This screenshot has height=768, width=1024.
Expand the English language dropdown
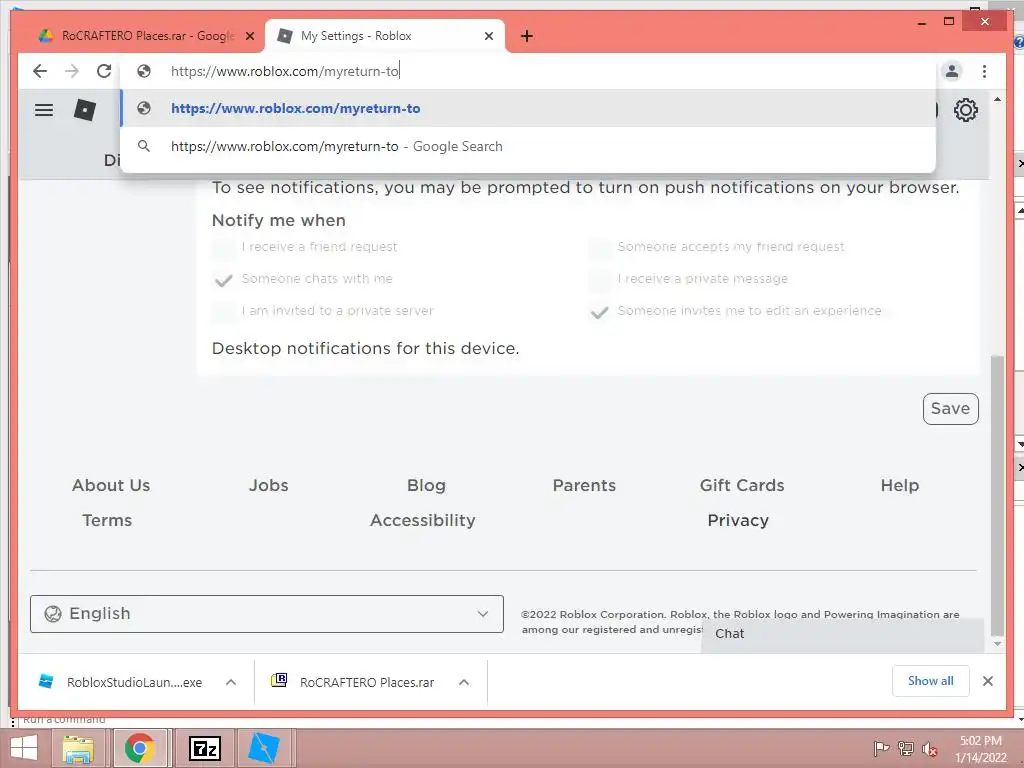click(x=266, y=614)
